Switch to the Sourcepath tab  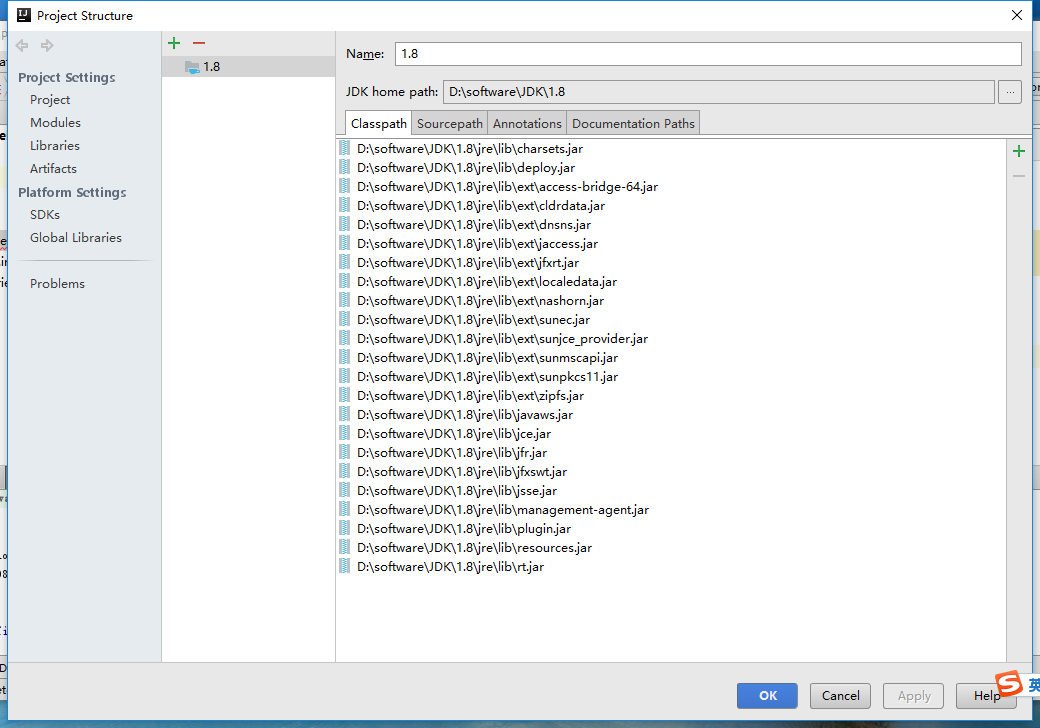point(450,123)
